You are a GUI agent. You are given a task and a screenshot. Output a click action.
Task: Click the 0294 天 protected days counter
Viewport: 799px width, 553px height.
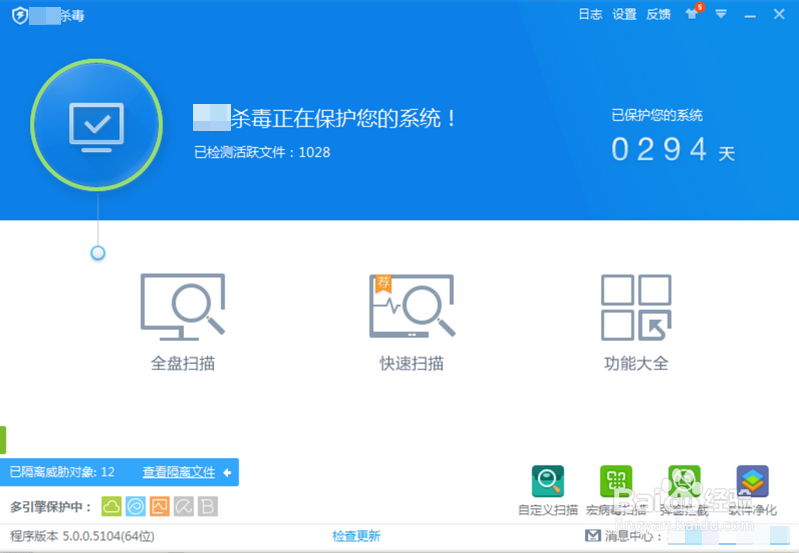click(x=673, y=150)
